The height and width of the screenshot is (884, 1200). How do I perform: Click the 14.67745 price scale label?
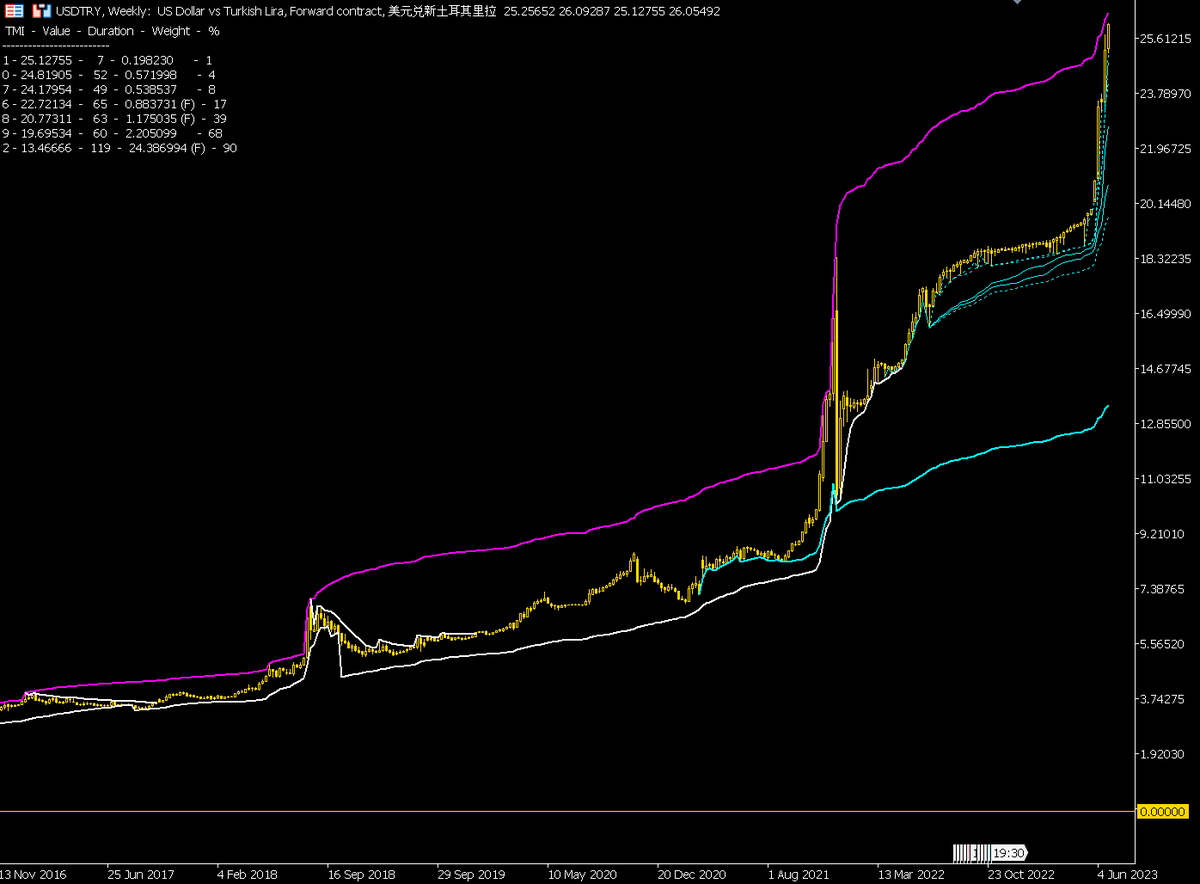click(1166, 369)
